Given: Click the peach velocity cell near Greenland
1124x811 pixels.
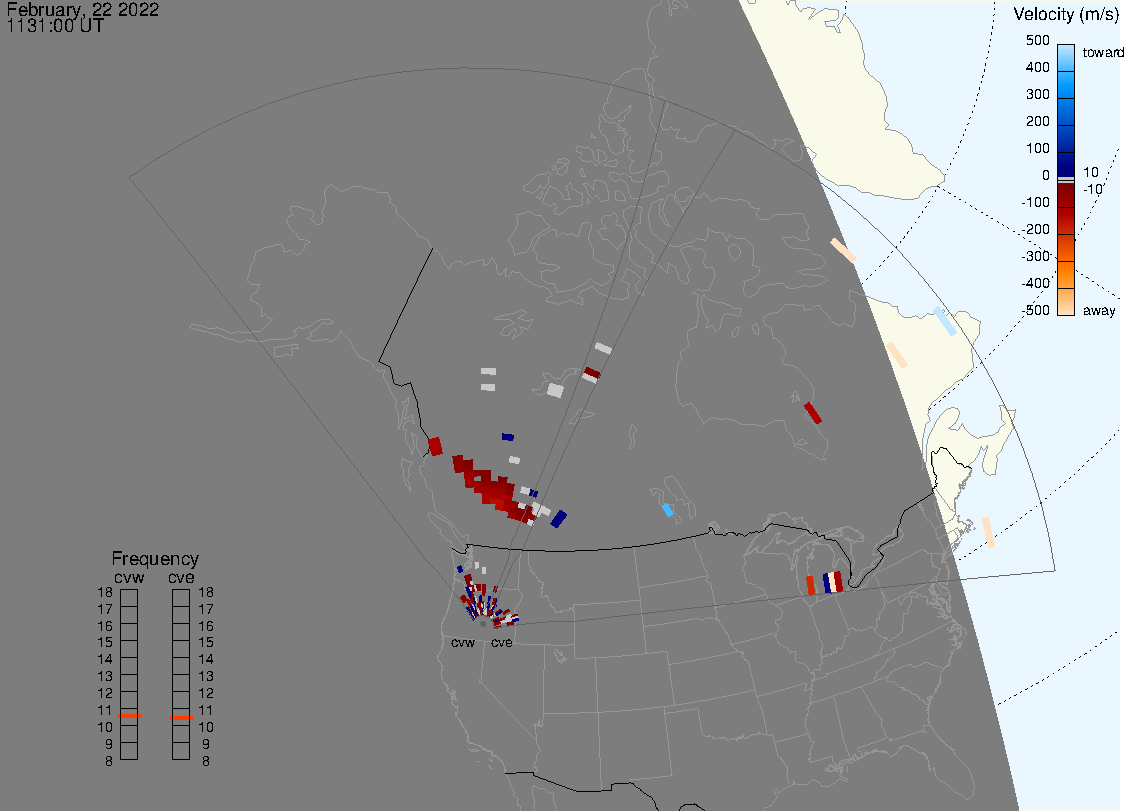Looking at the screenshot, I should pos(843,250).
